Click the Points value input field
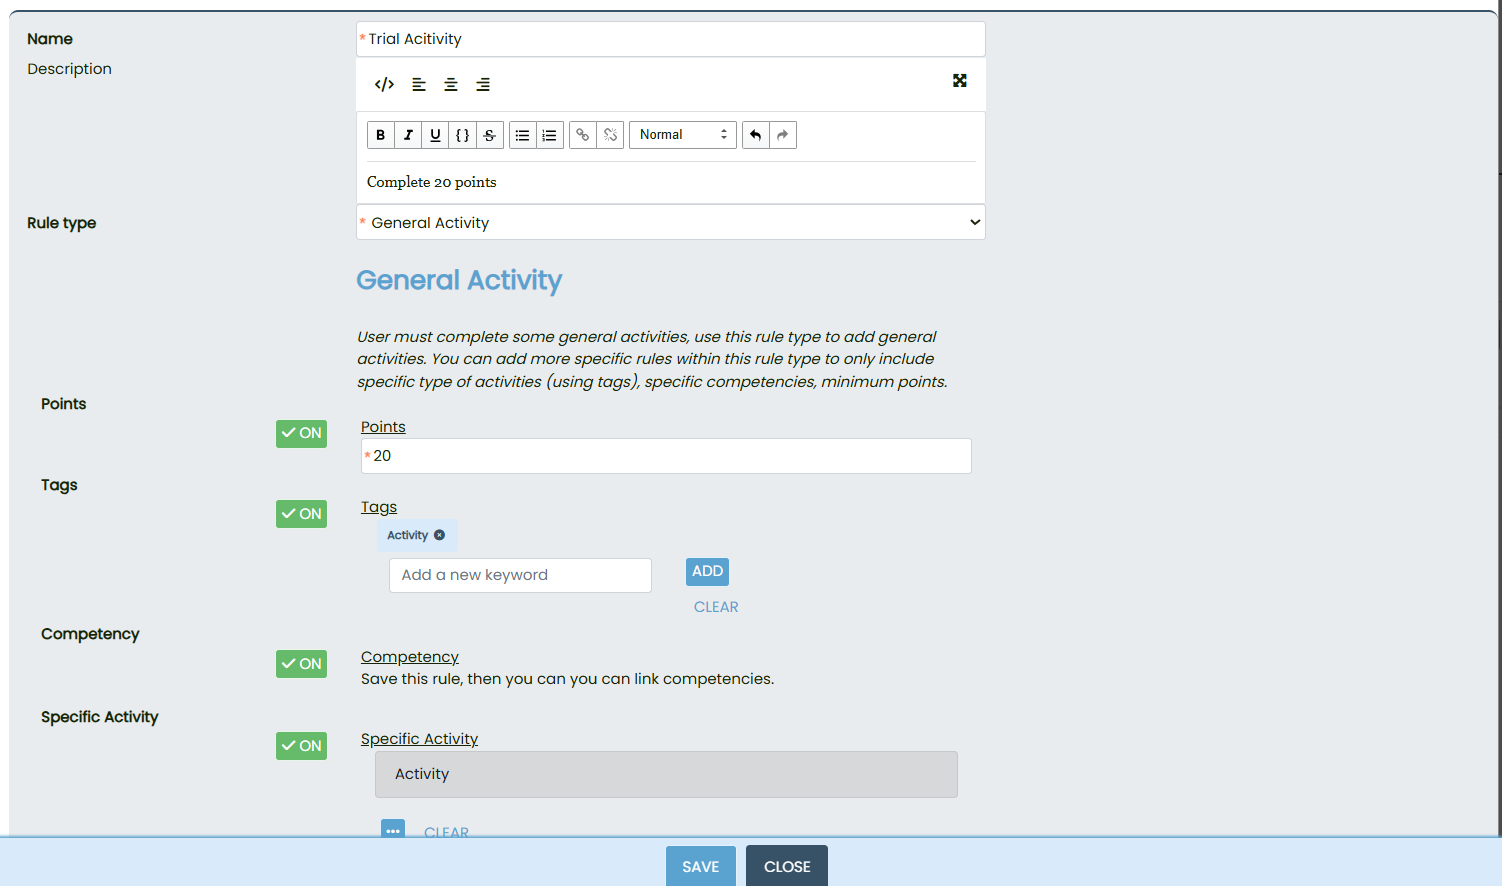This screenshot has height=886, width=1502. pyautogui.click(x=666, y=456)
